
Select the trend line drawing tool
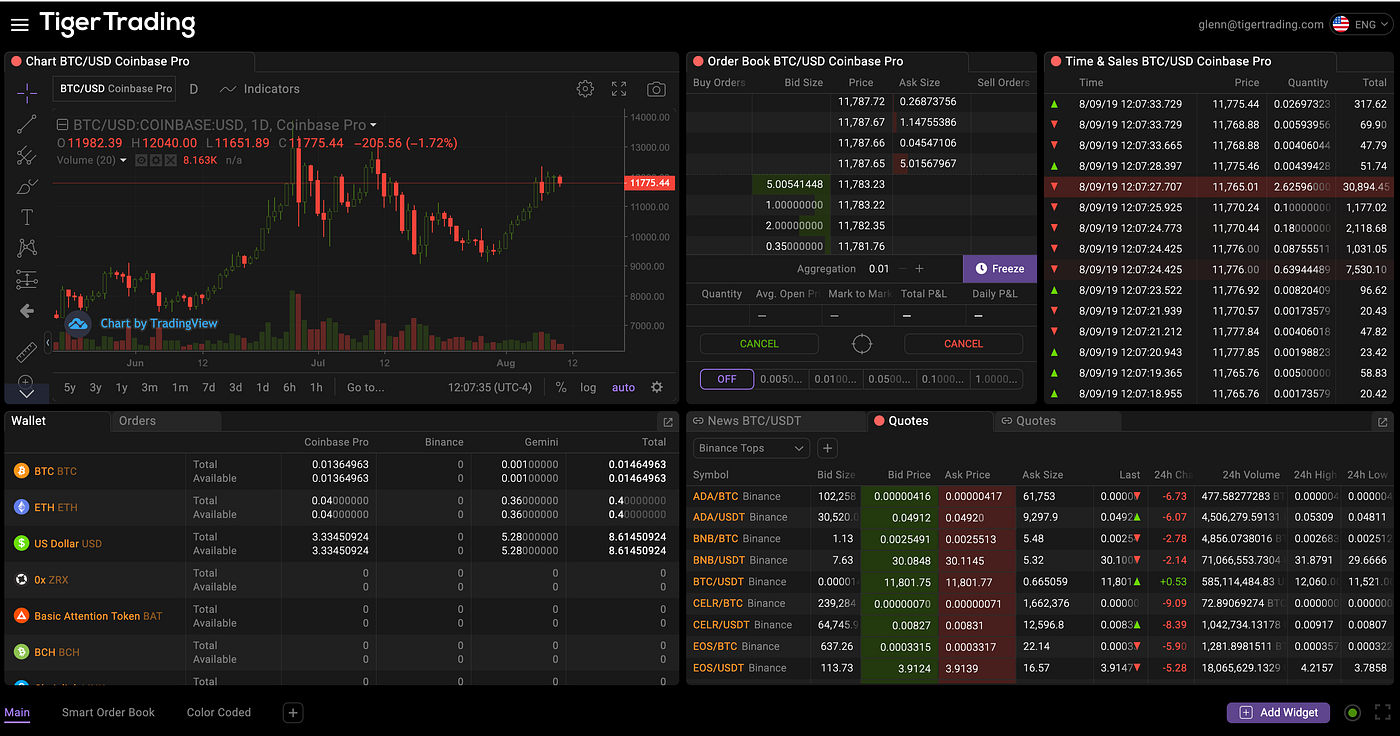pos(27,124)
